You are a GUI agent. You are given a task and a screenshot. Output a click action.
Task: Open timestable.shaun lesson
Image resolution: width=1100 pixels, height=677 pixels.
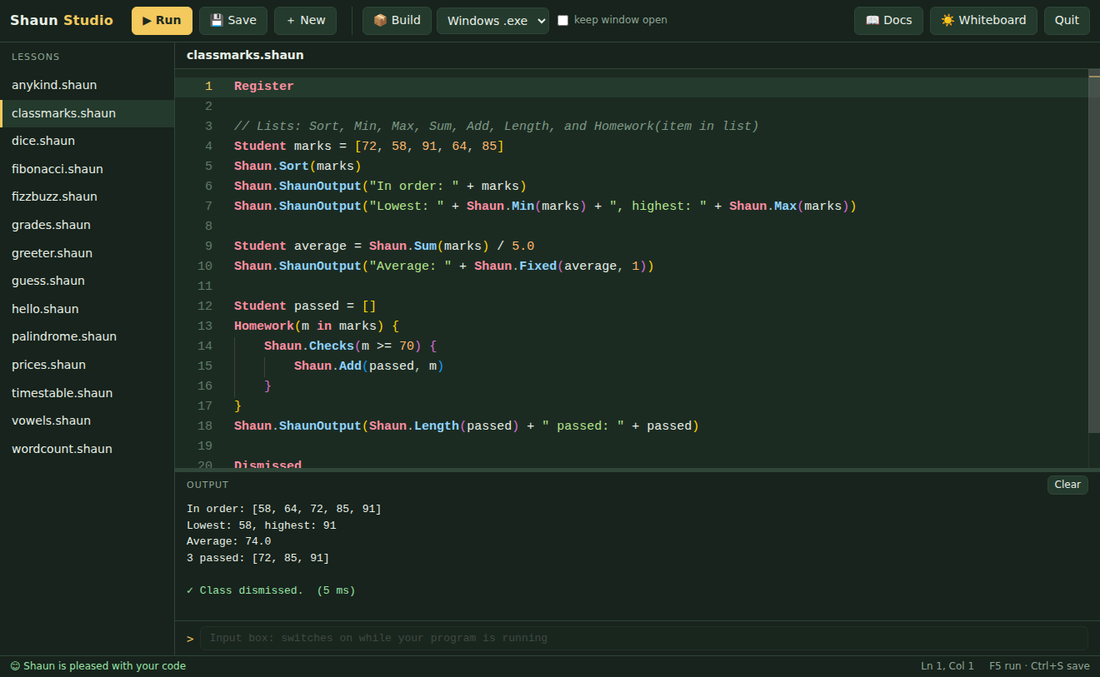pos(87,393)
